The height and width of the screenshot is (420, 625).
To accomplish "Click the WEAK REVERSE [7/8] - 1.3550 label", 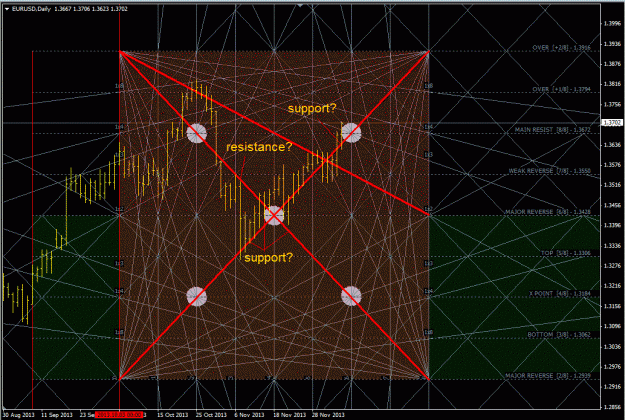I will (550, 171).
